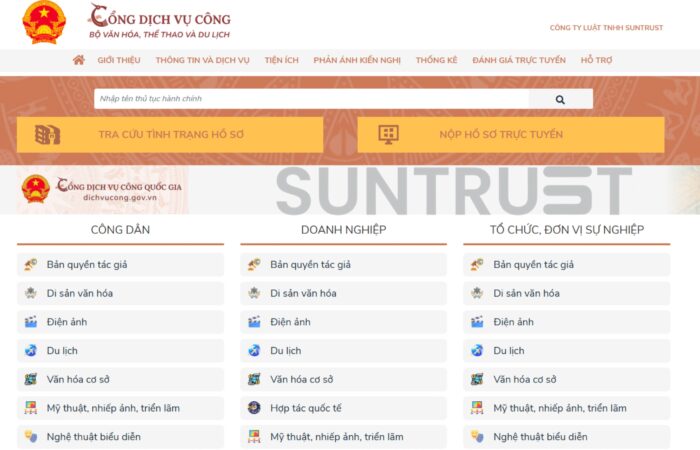This screenshot has height=450, width=700.
Task: Click Văn hóa cơ sở icon under Doanh nghiệp
Action: pos(254,379)
